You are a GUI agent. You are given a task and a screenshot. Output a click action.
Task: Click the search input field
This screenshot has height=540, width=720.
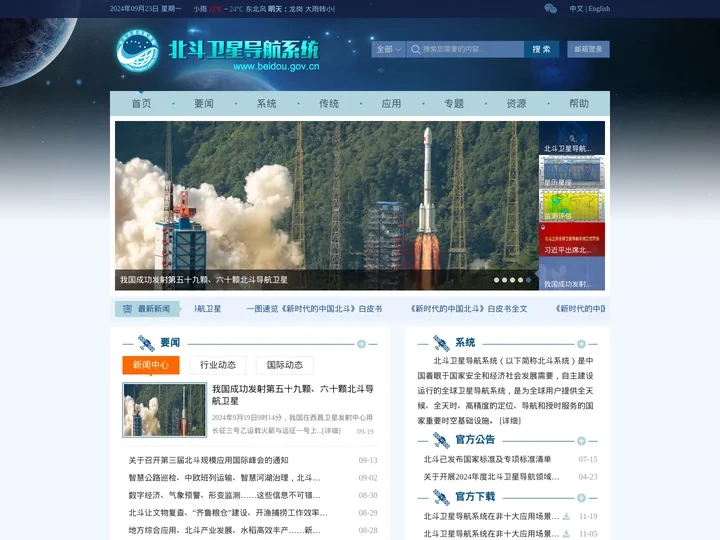[x=465, y=49]
